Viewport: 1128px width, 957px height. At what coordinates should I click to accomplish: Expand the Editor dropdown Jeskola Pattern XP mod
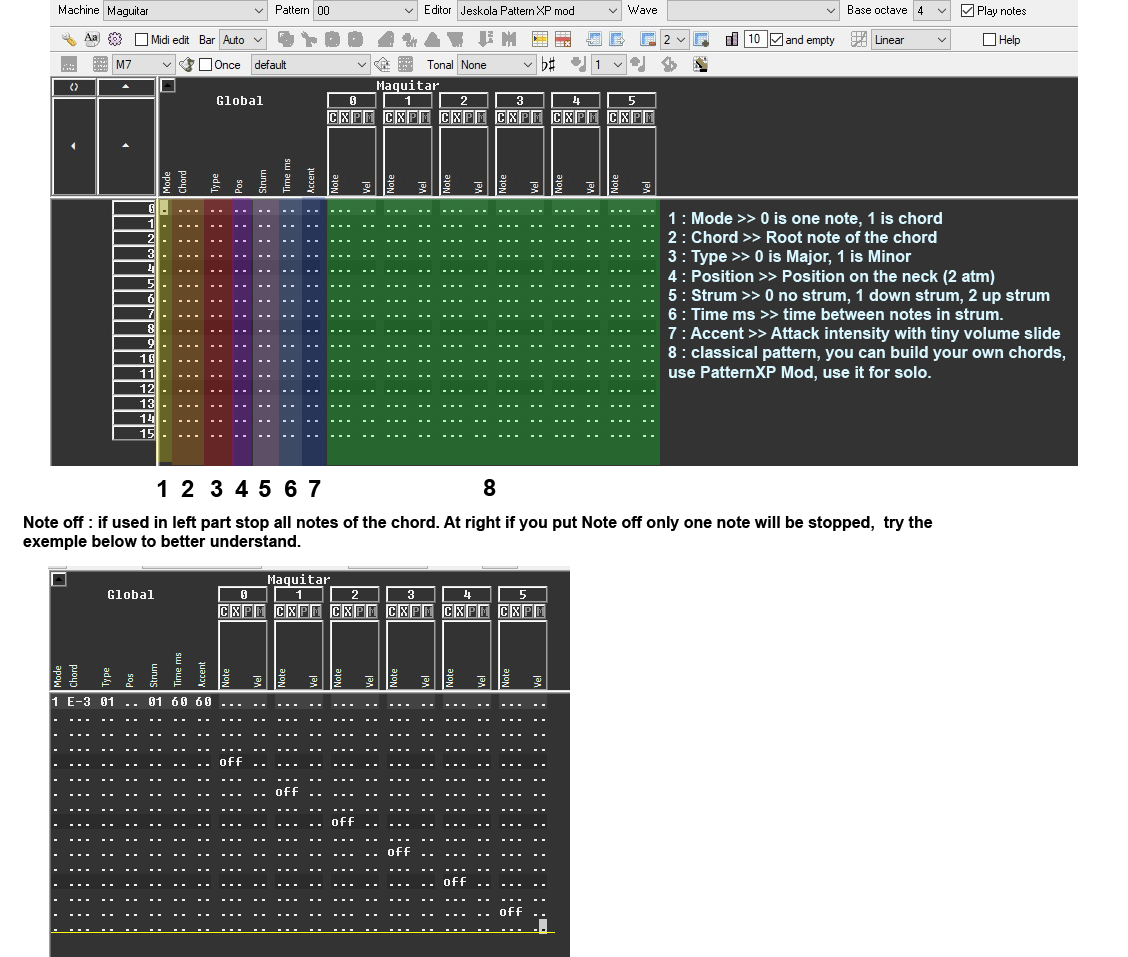click(538, 11)
